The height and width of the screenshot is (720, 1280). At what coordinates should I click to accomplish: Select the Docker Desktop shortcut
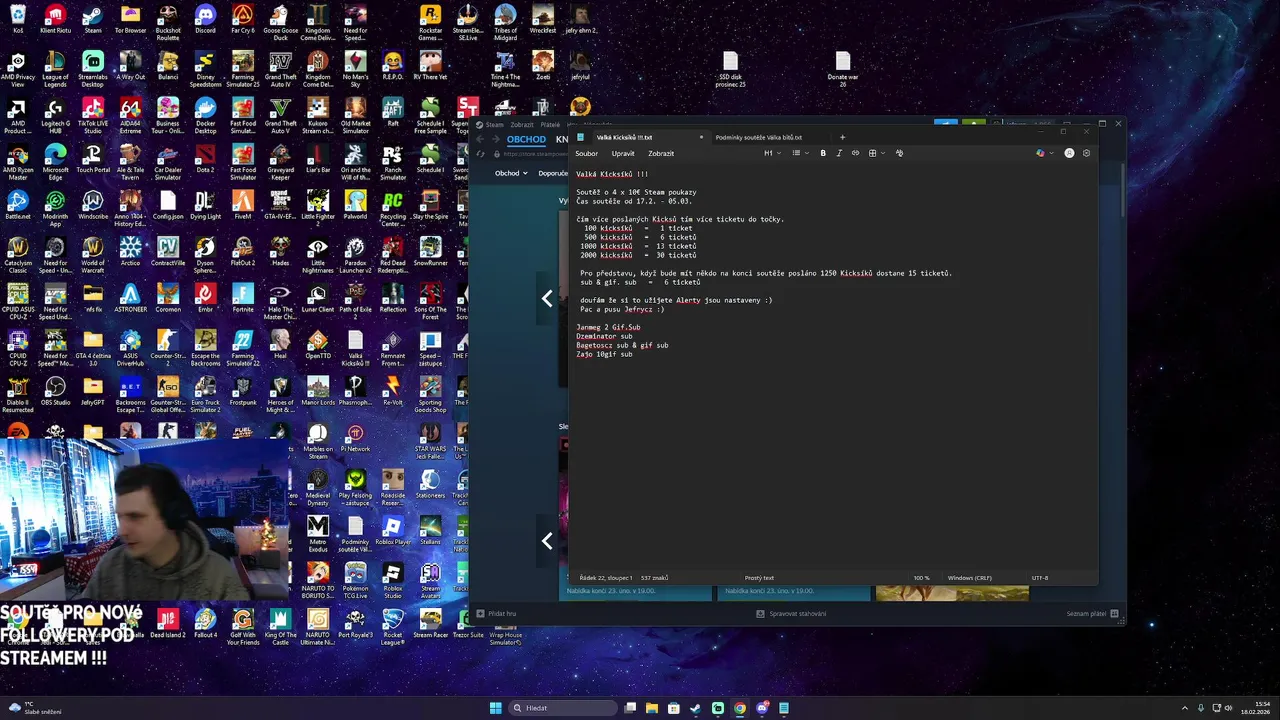[x=205, y=117]
